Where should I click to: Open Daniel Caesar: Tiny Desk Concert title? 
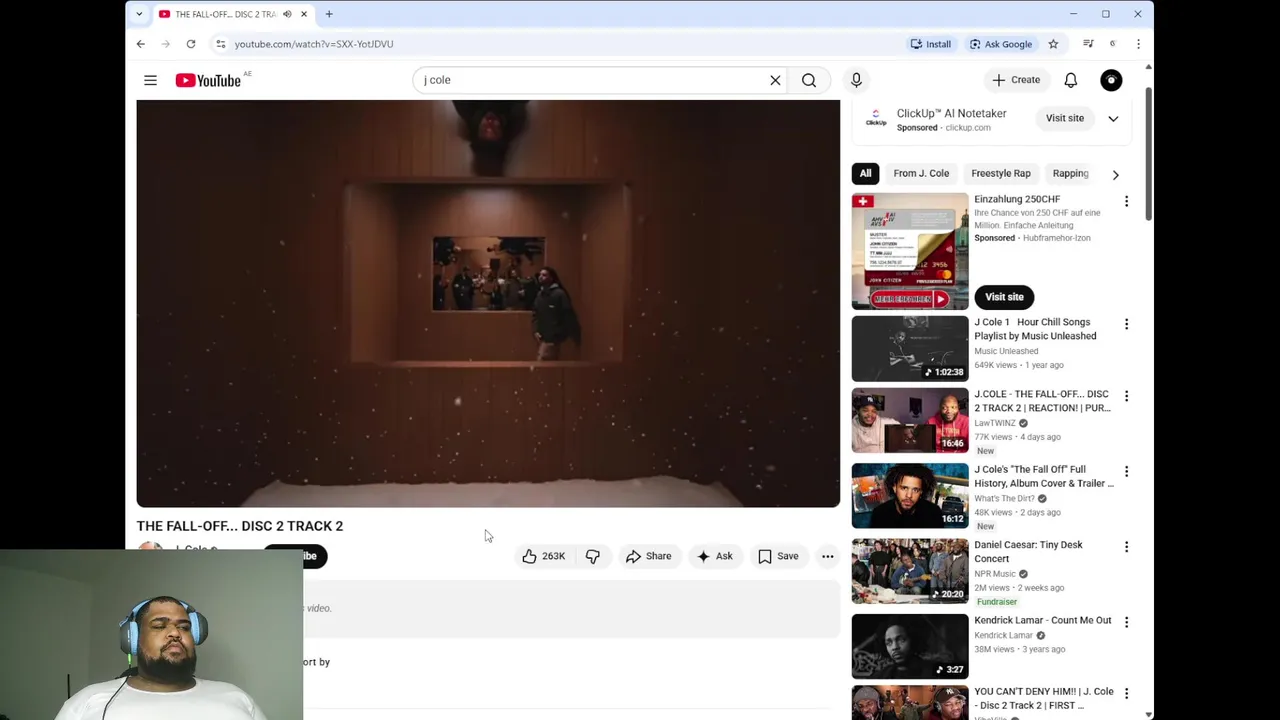[x=1029, y=552]
